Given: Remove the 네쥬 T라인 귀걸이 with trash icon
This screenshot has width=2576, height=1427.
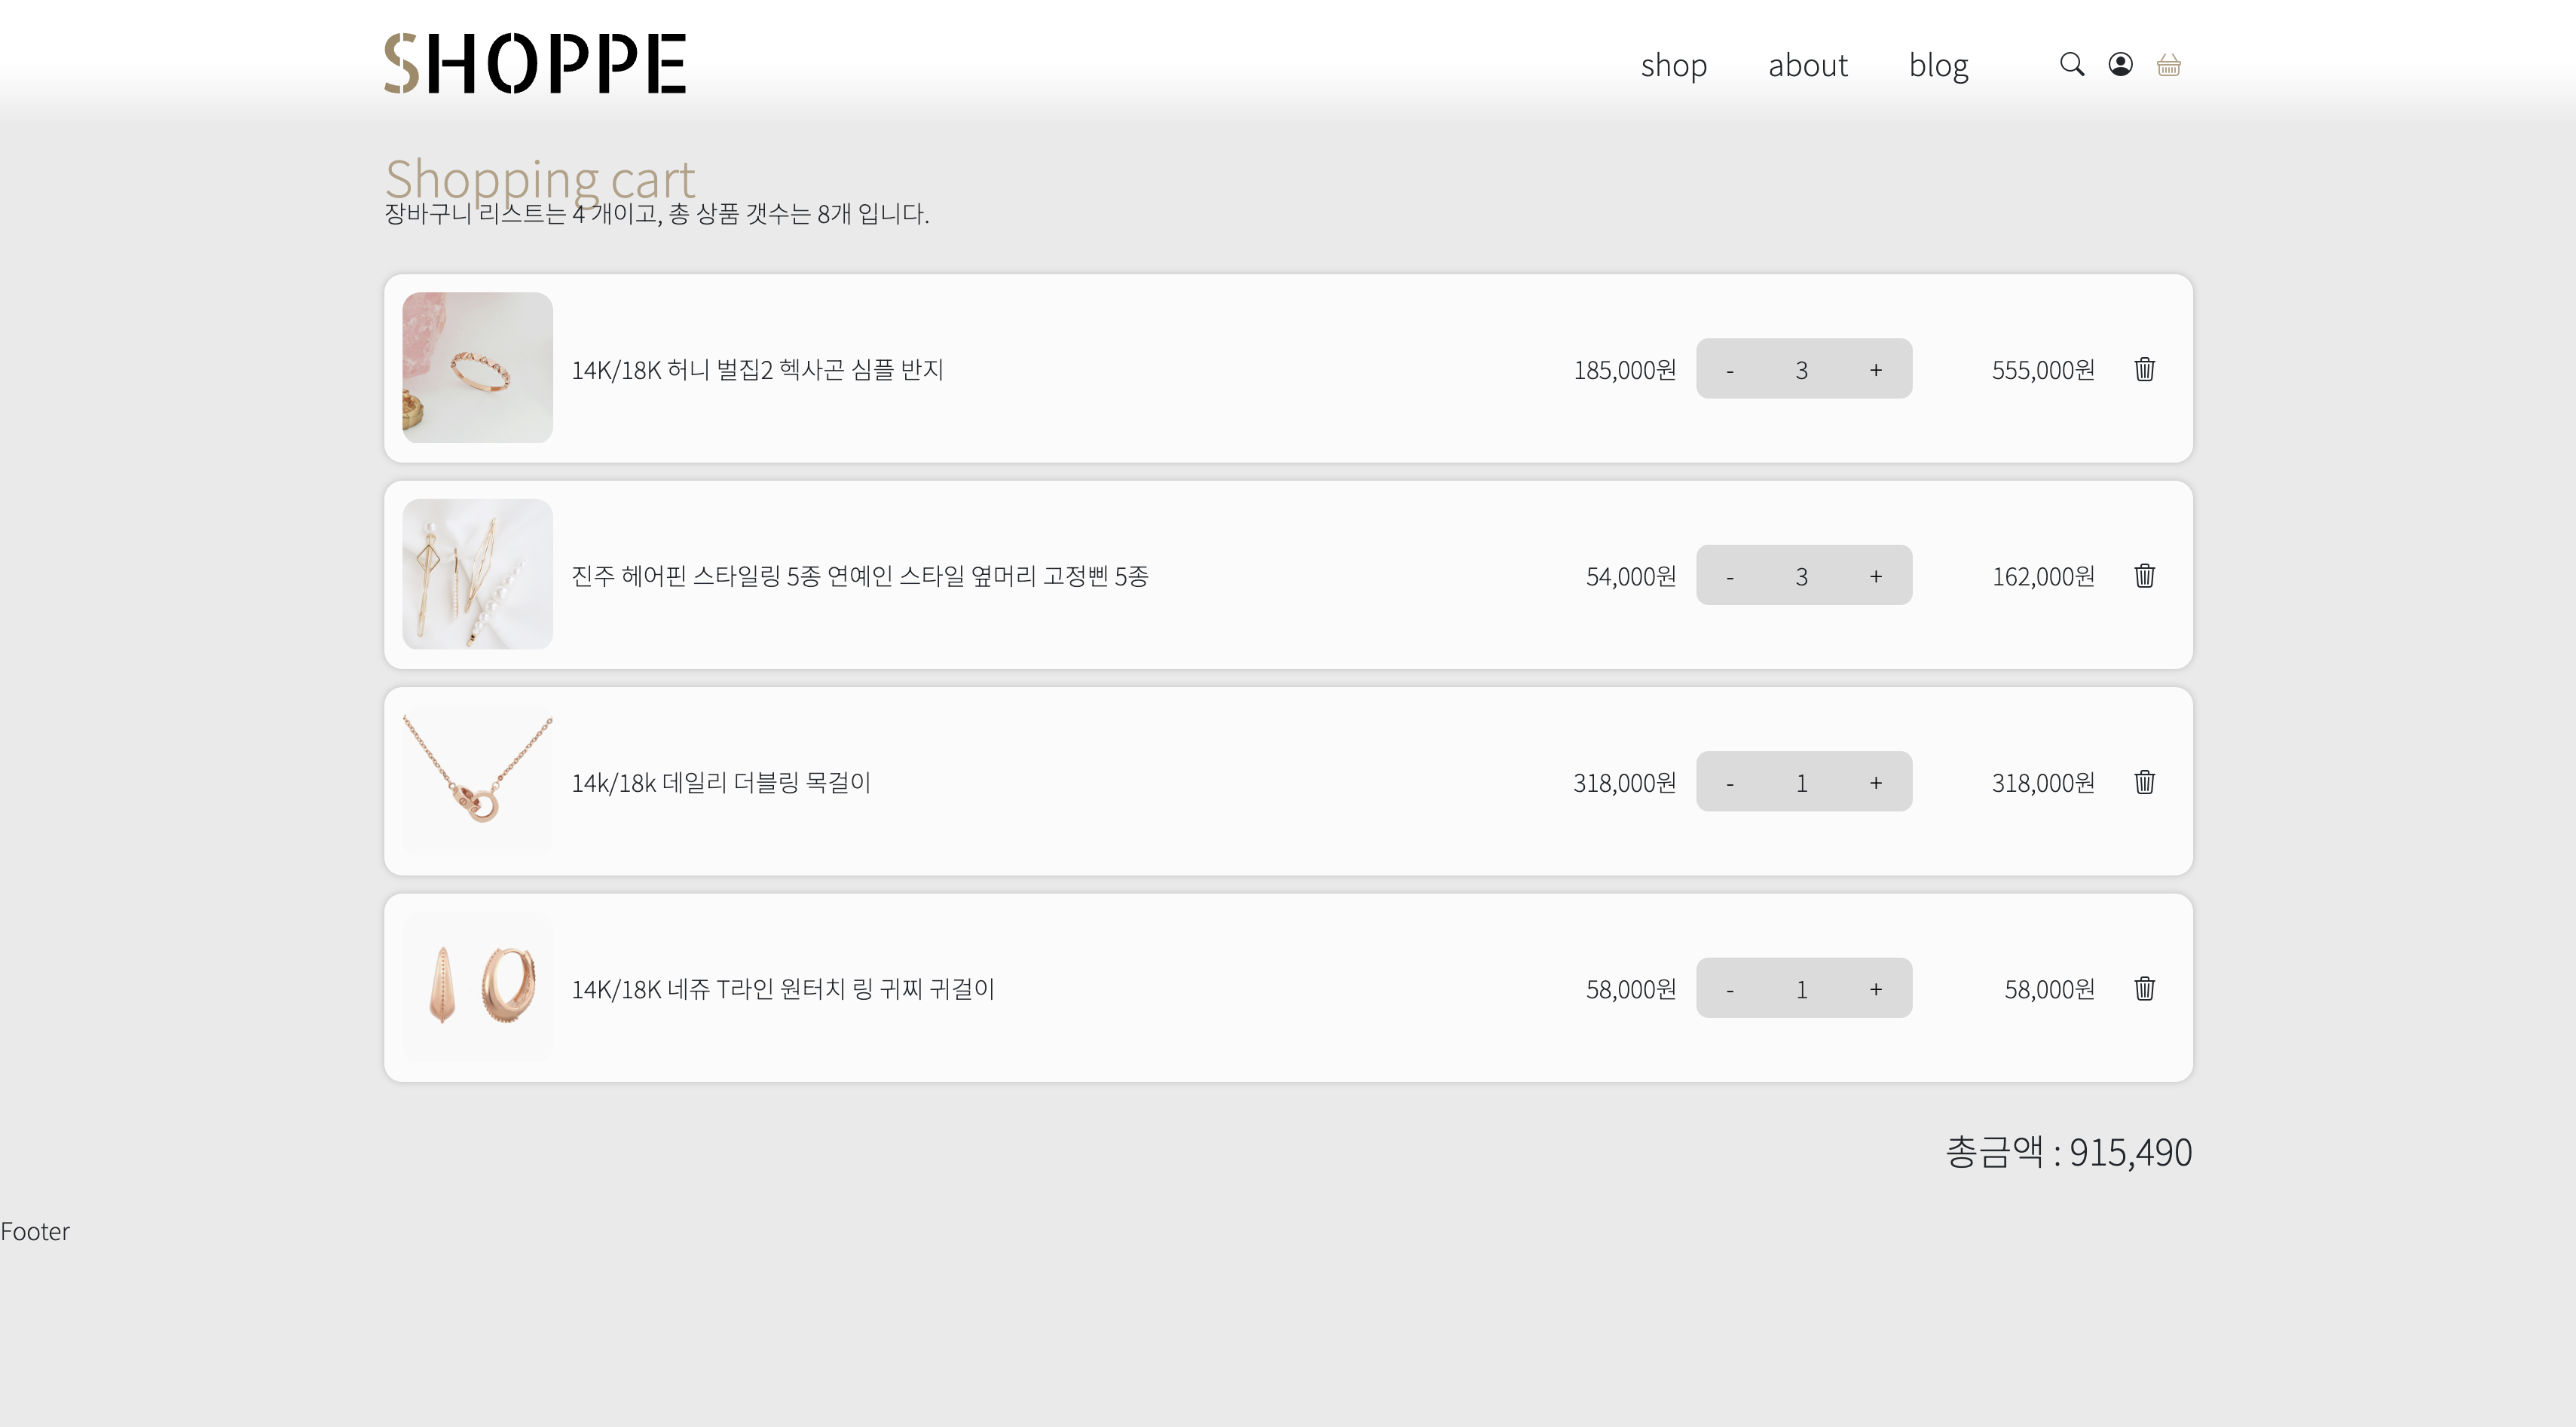Looking at the screenshot, I should click(2144, 988).
